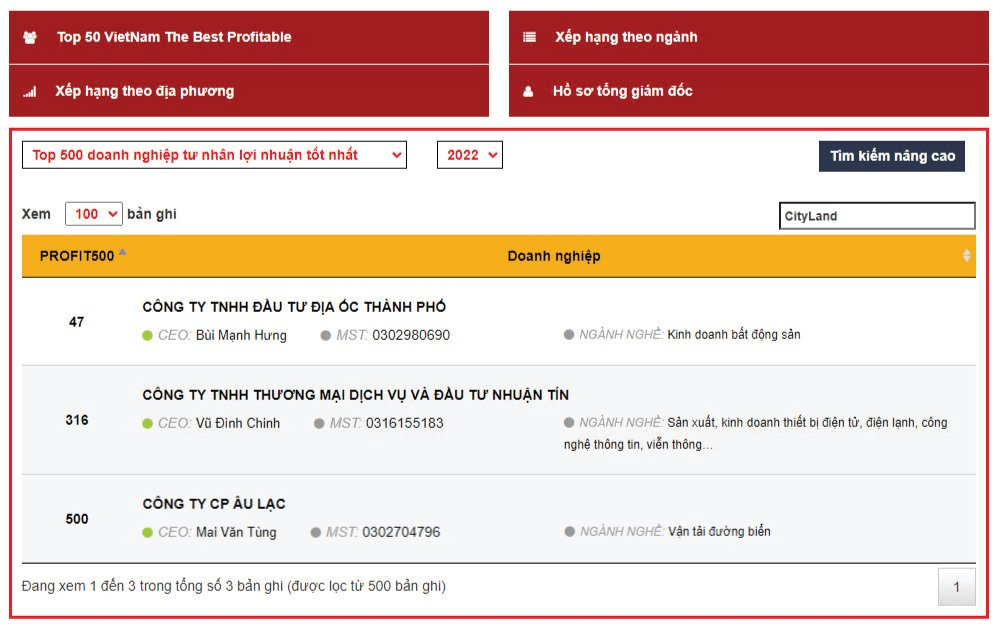Expand the 2022 year dropdown
1000x630 pixels.
469,155
